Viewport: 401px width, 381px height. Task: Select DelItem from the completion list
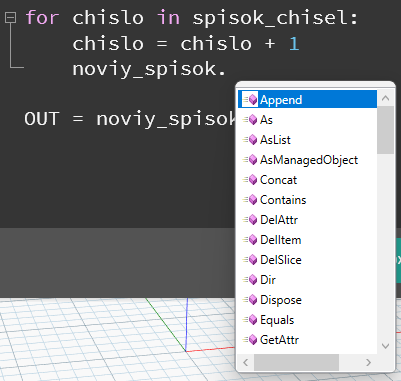[307, 240]
